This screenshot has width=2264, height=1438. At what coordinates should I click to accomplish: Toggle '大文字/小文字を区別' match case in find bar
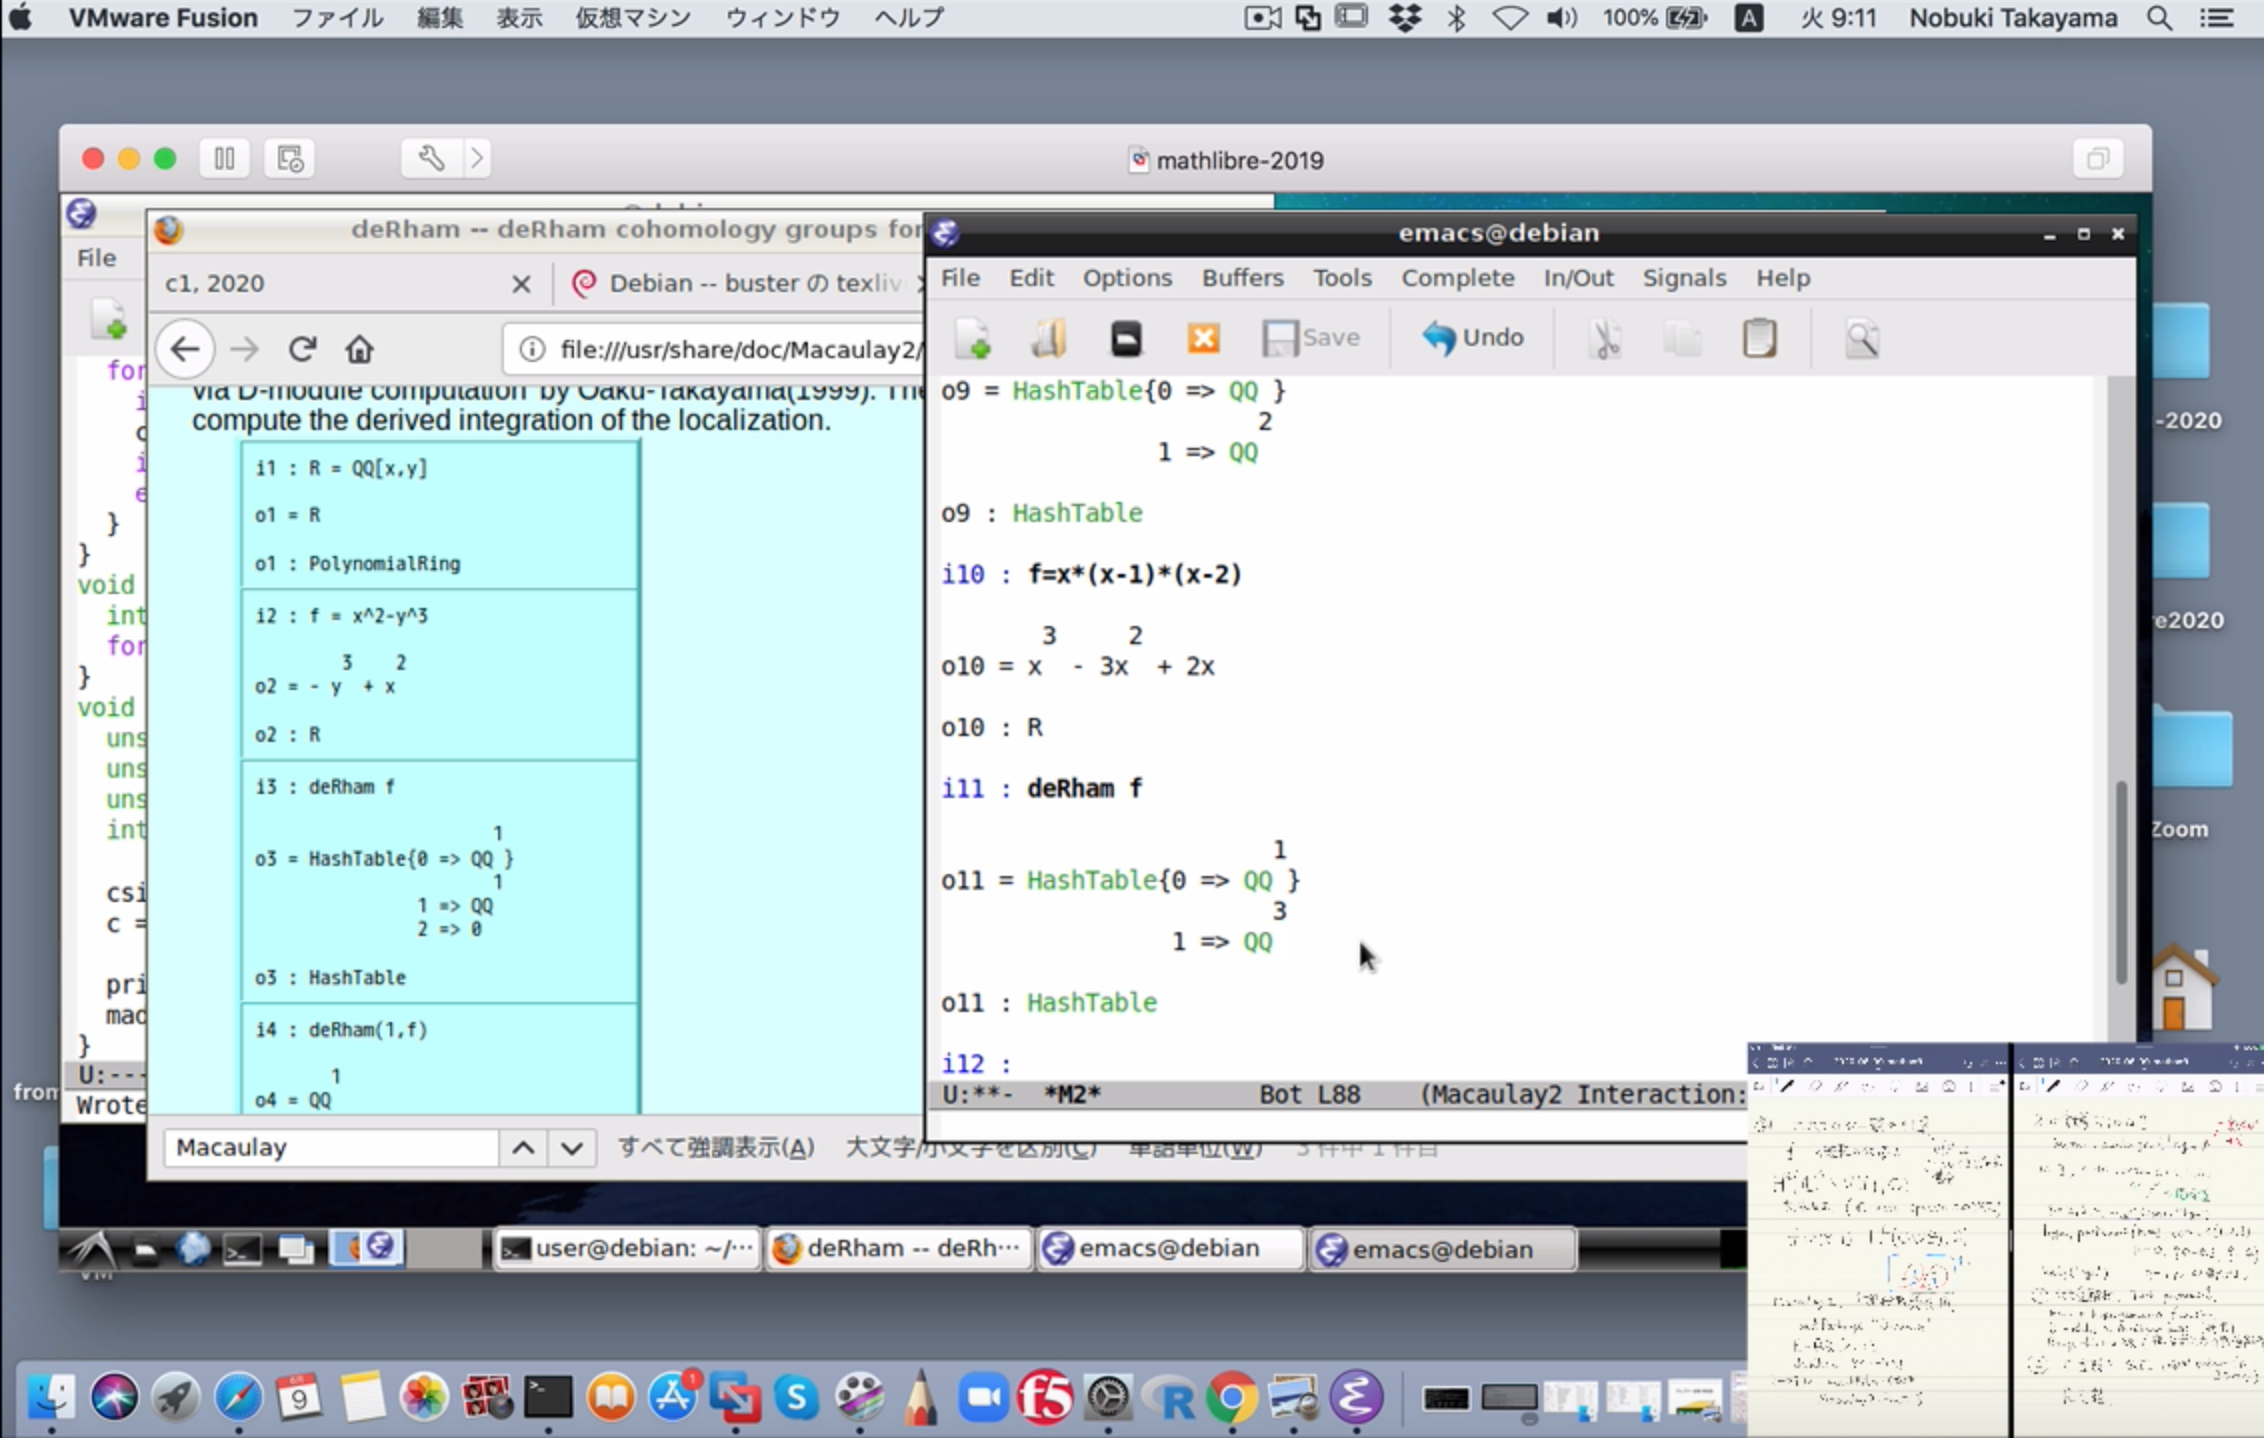click(x=971, y=1147)
